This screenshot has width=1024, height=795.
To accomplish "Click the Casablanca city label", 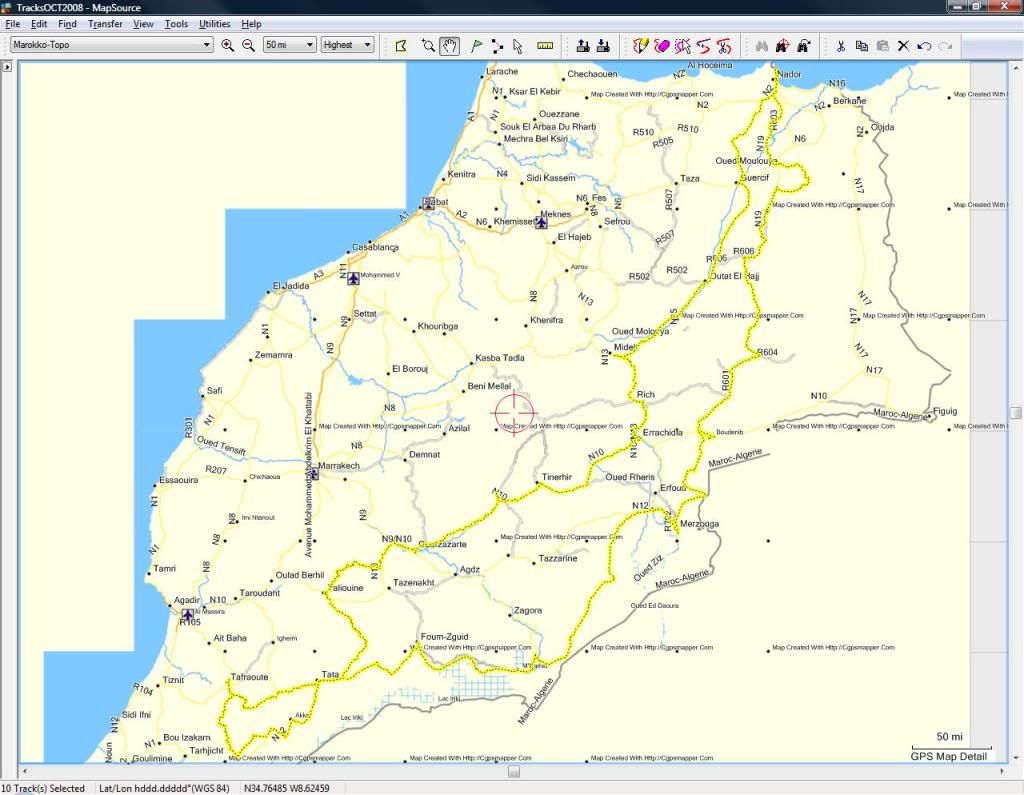I will [376, 248].
